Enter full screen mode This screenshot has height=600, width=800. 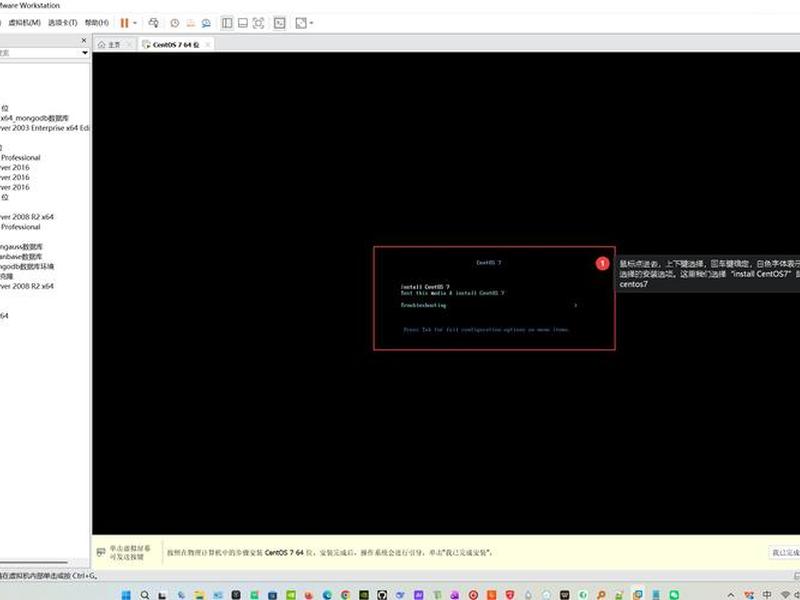coord(258,23)
